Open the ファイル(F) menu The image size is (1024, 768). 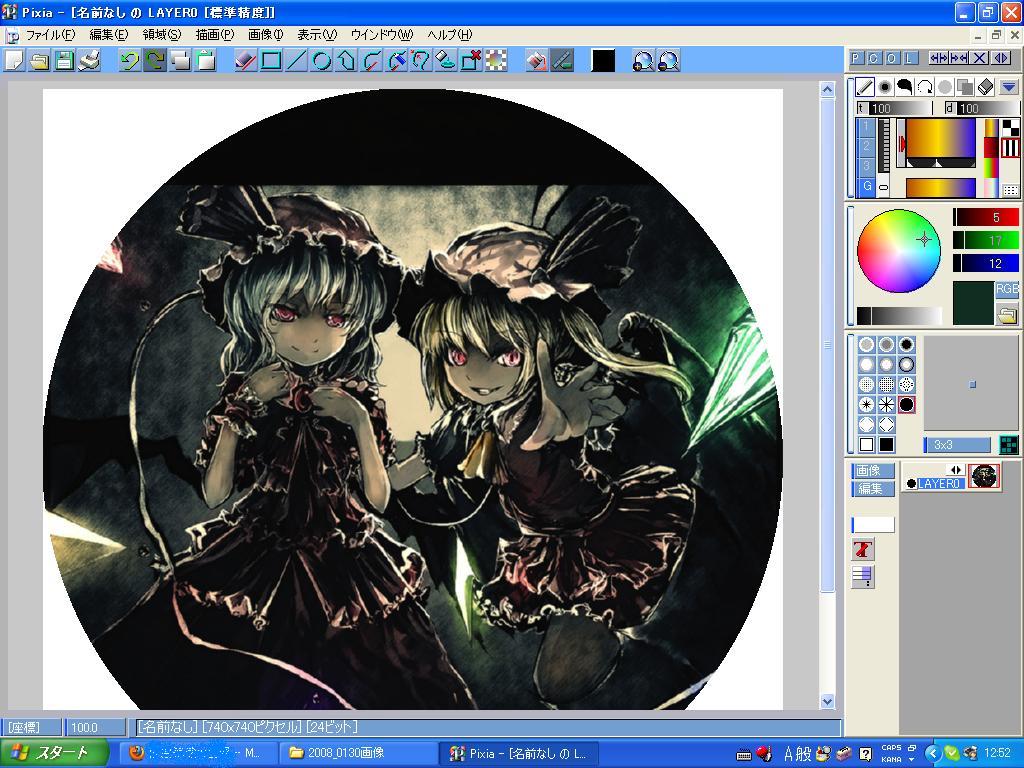click(x=50, y=35)
